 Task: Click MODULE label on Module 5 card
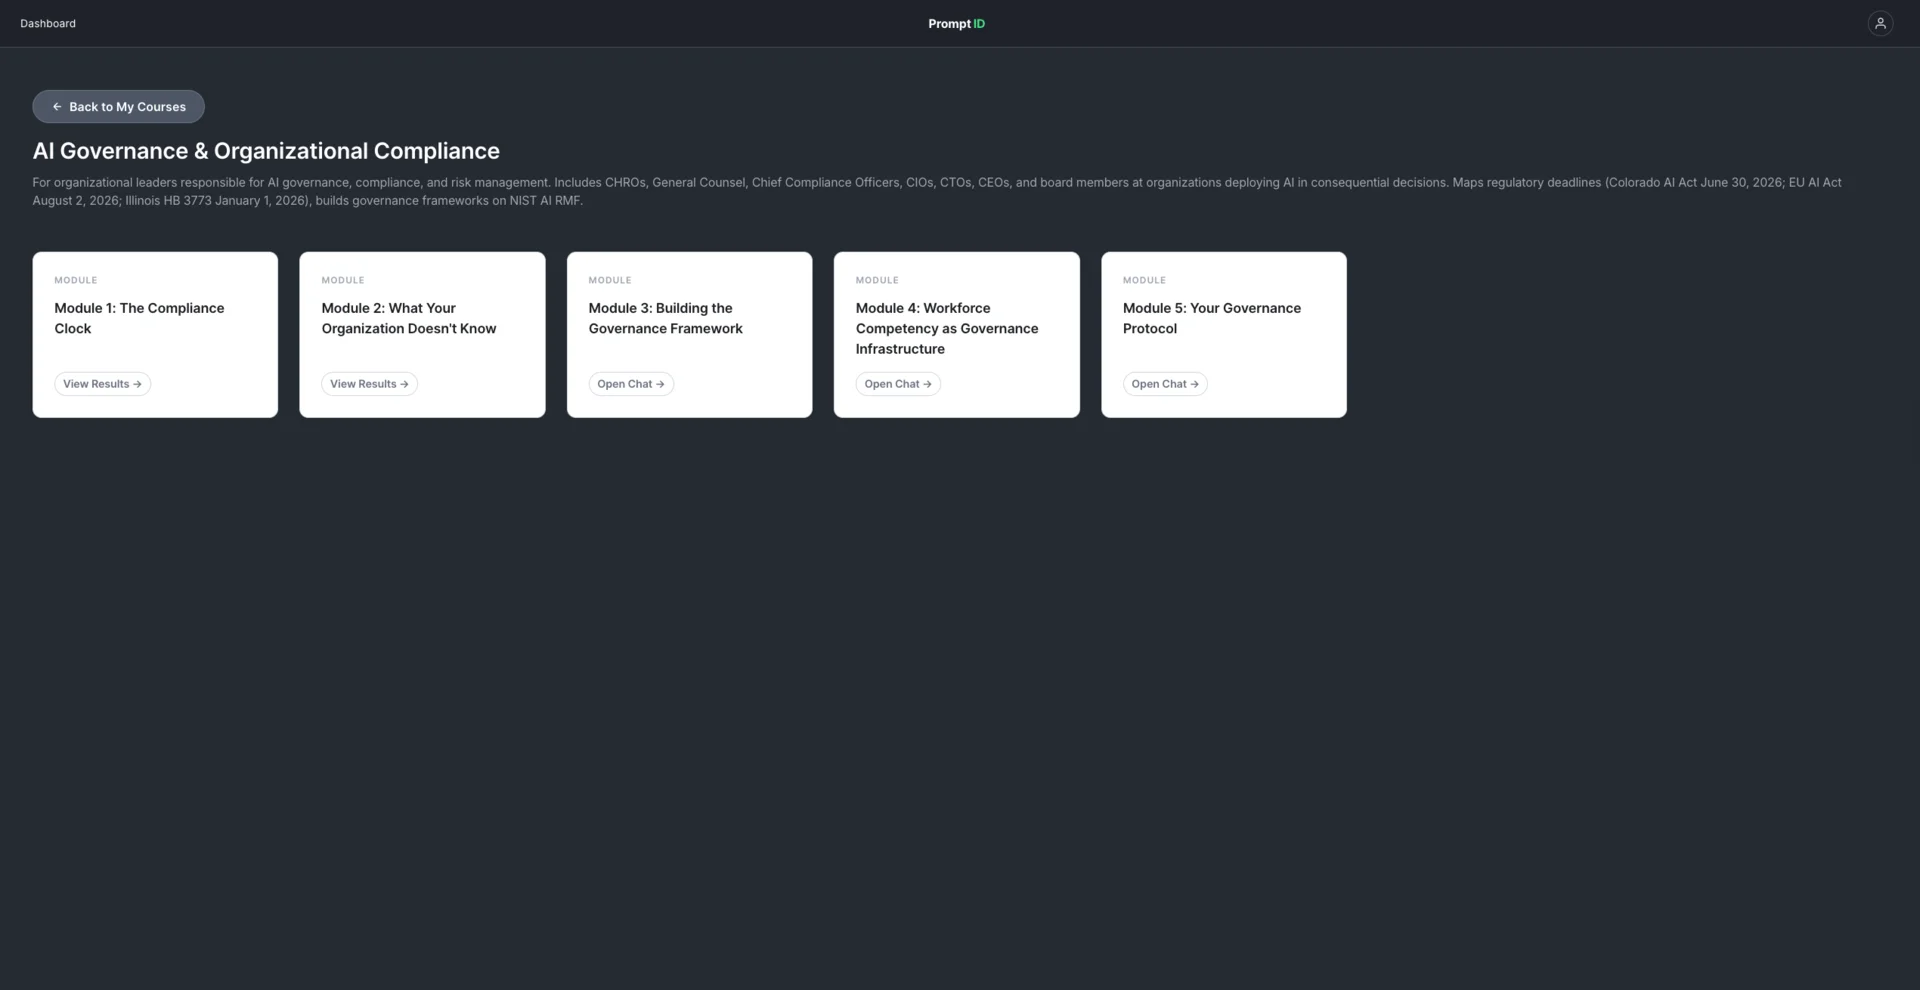tap(1144, 280)
